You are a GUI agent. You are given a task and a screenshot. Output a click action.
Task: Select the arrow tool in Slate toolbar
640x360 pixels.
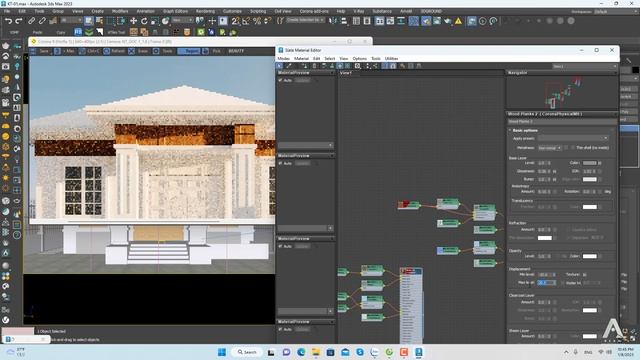tap(280, 66)
